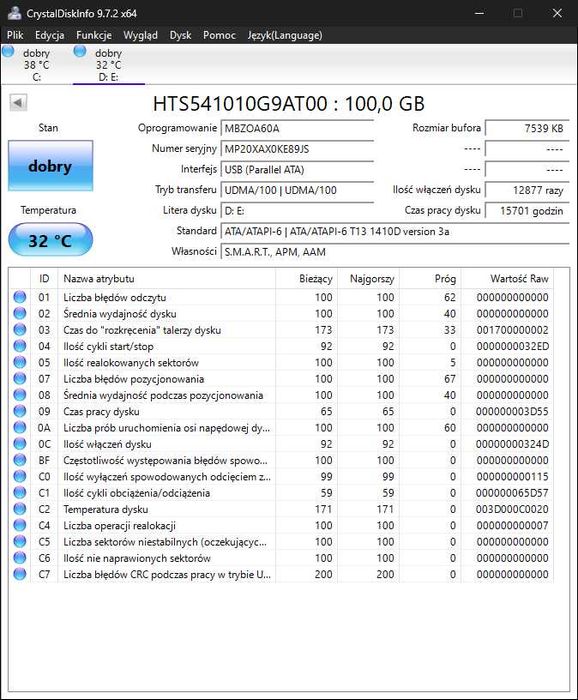Click the status orb for attribute C5
The height and width of the screenshot is (700, 578).
click(20, 542)
